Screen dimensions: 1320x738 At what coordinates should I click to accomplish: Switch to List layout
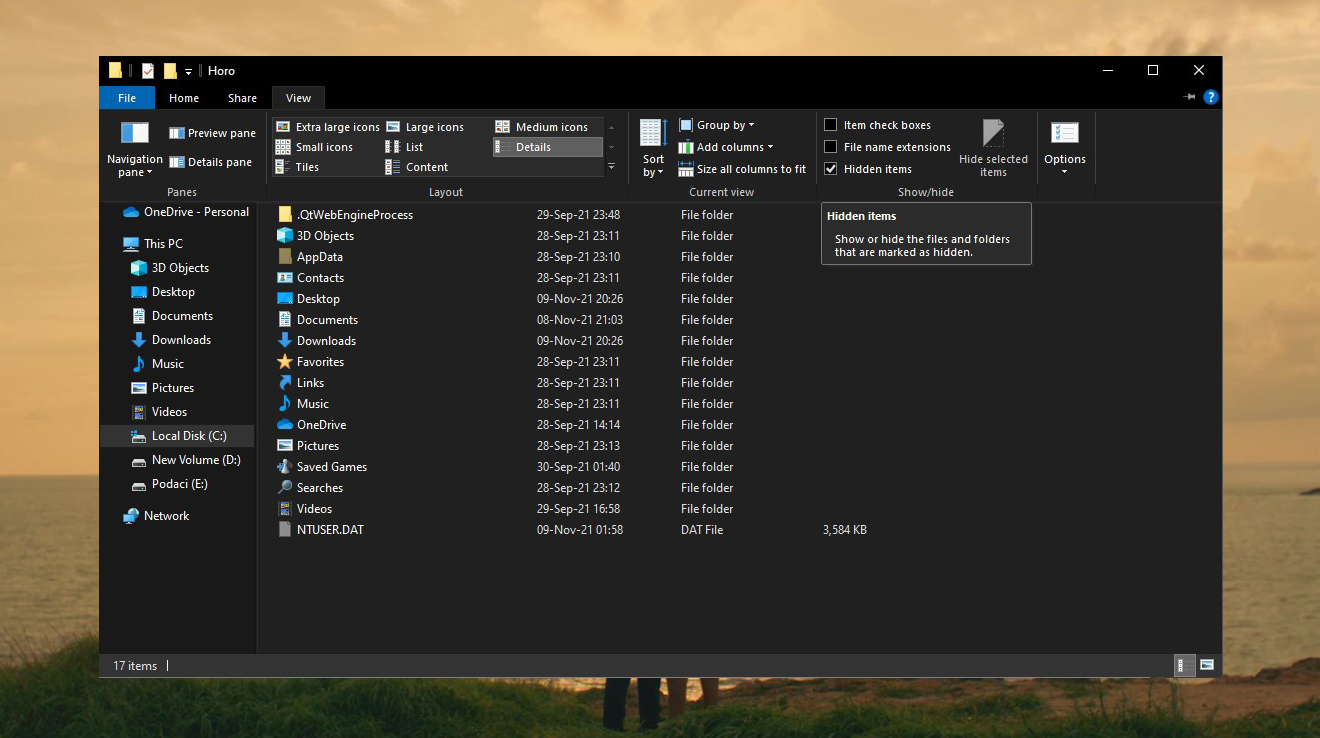(x=414, y=146)
